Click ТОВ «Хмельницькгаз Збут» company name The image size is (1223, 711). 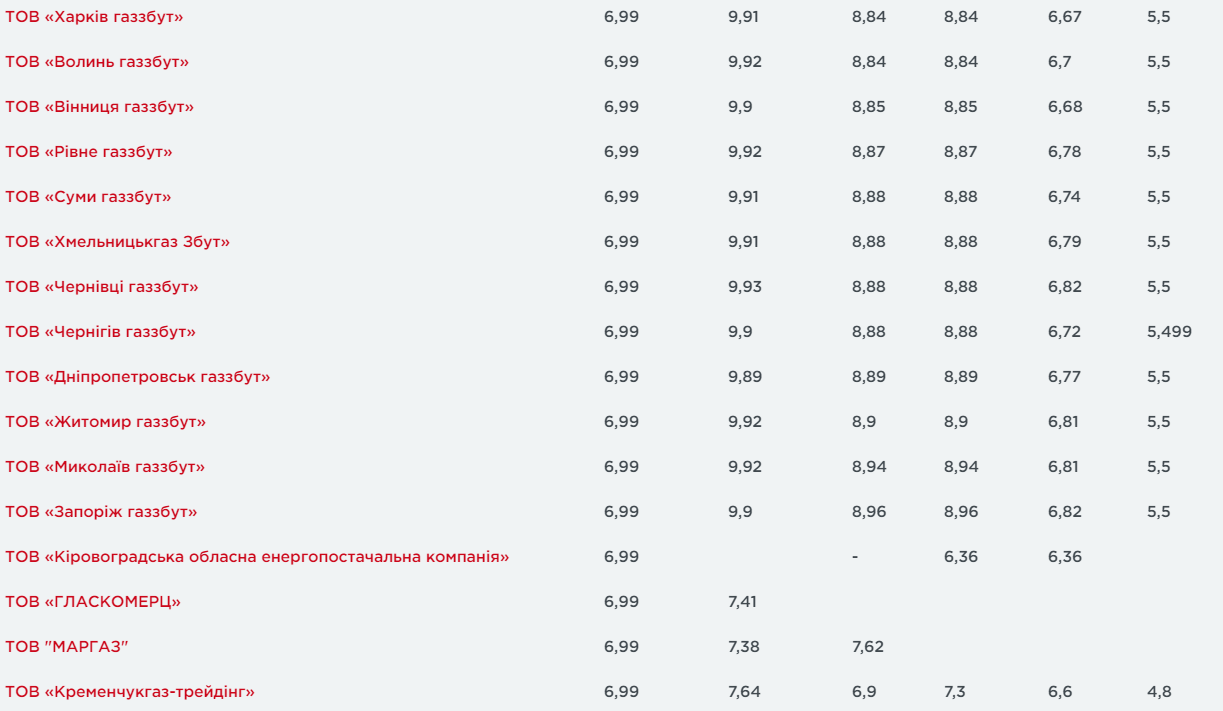(x=117, y=242)
